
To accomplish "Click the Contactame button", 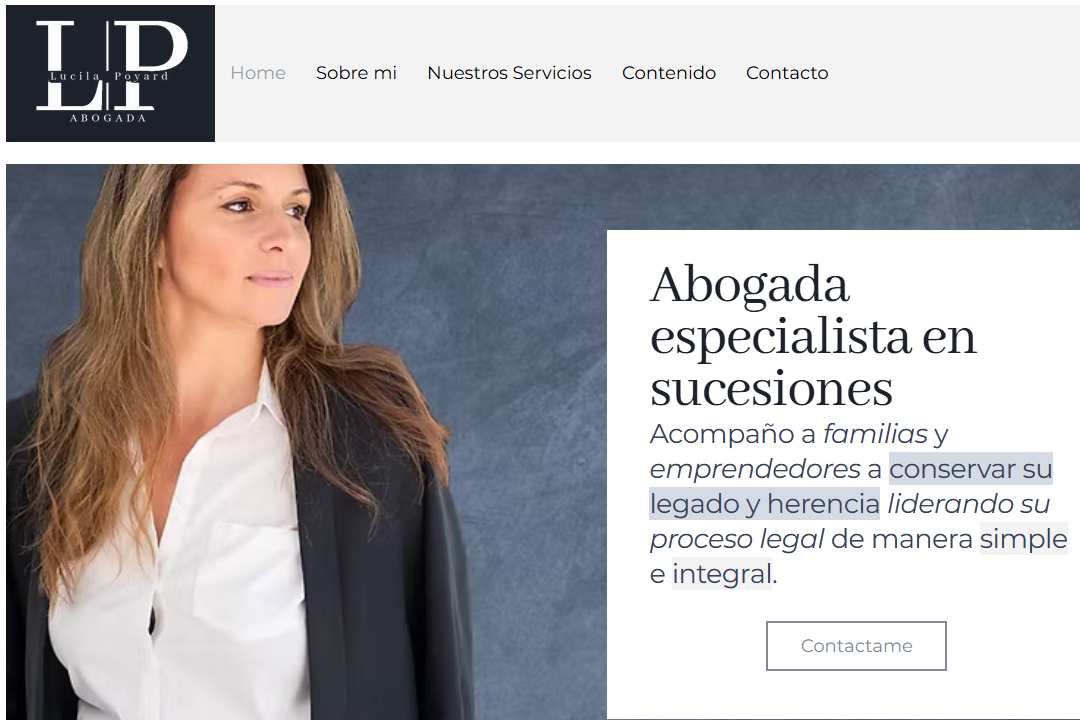I will [x=856, y=646].
